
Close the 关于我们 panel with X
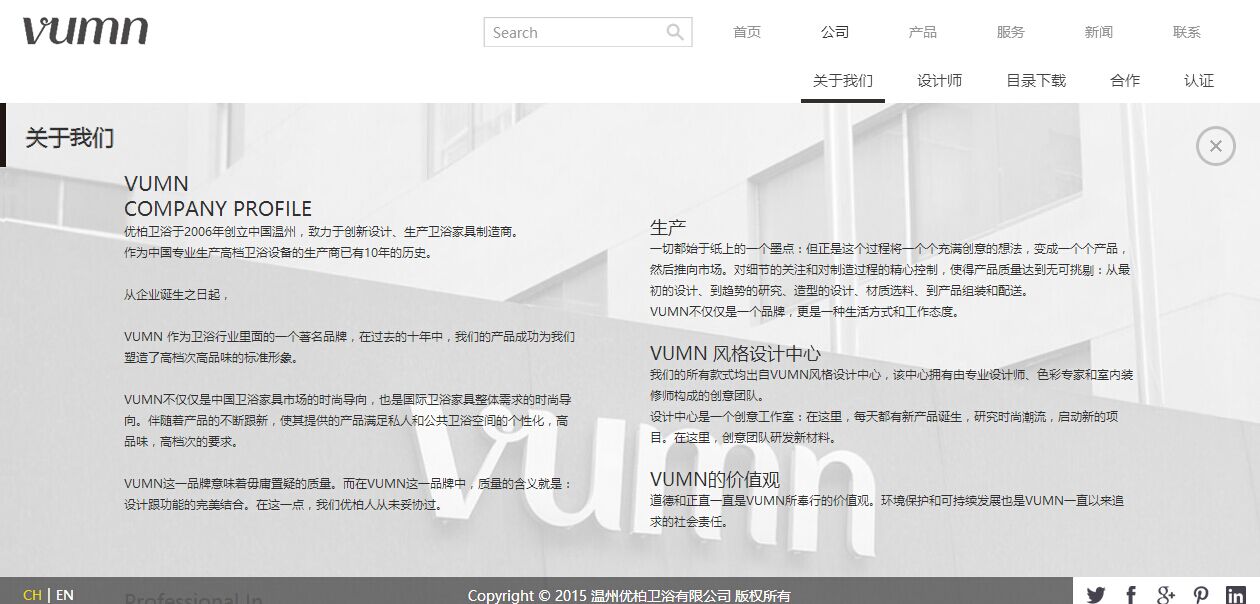point(1216,146)
